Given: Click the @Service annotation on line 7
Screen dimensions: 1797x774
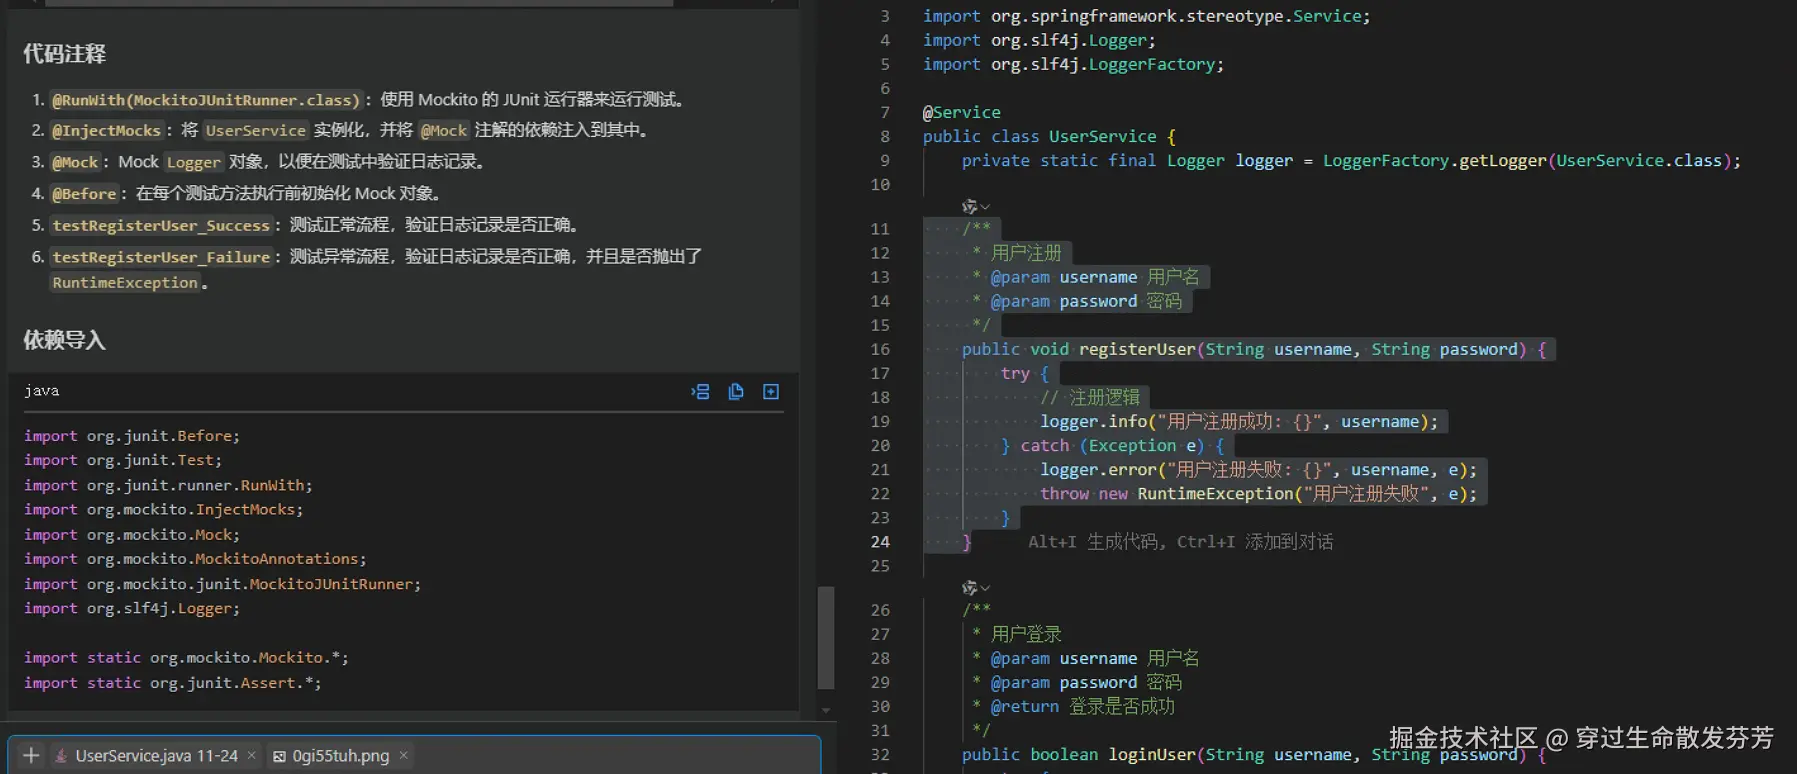Looking at the screenshot, I should [961, 112].
